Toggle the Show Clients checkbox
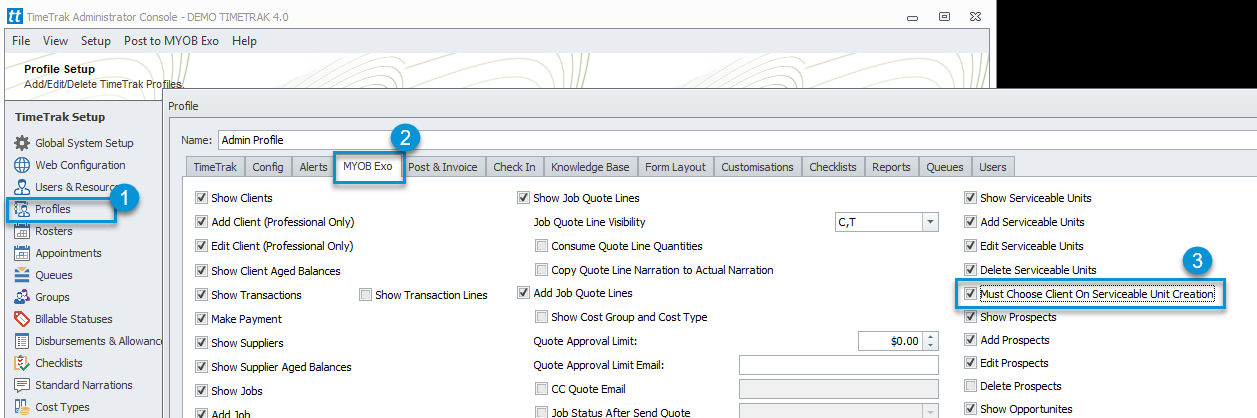This screenshot has height=418, width=1257. click(x=203, y=198)
